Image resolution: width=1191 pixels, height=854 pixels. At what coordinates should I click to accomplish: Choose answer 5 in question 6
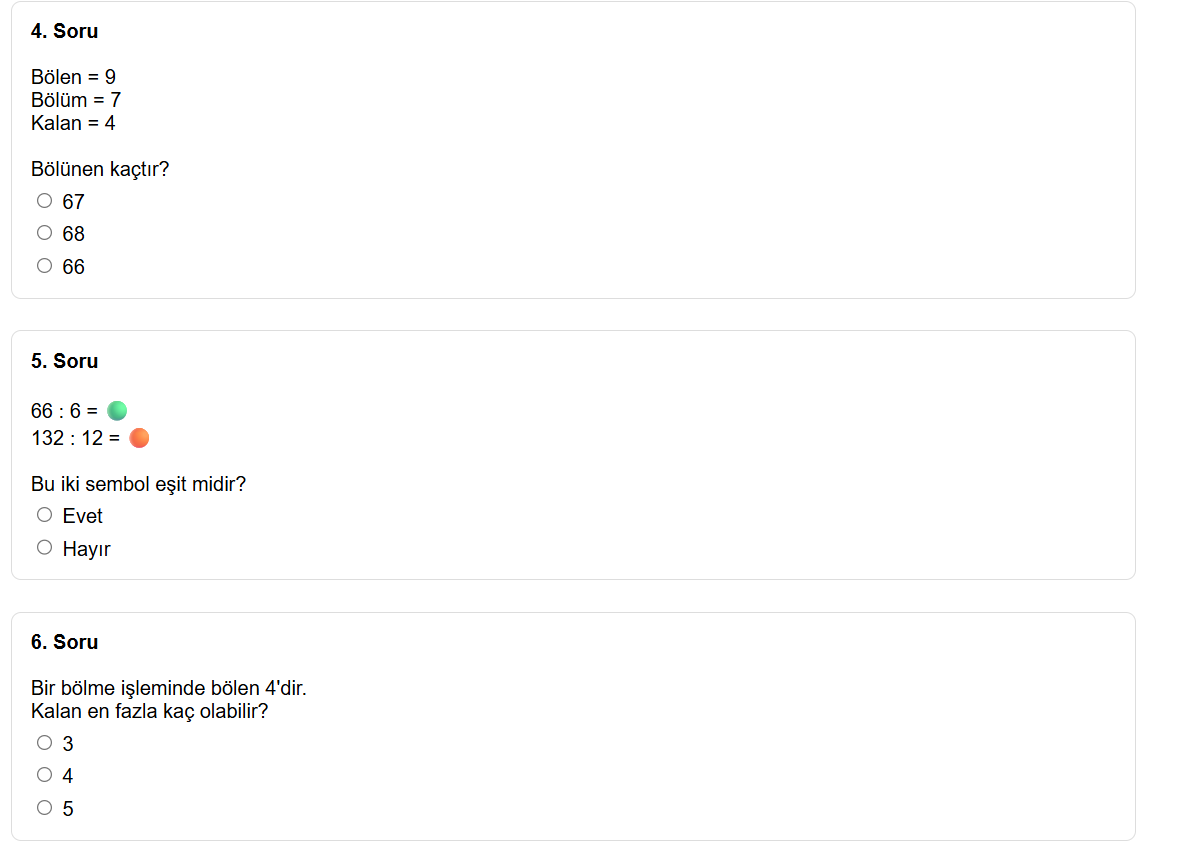pos(44,808)
